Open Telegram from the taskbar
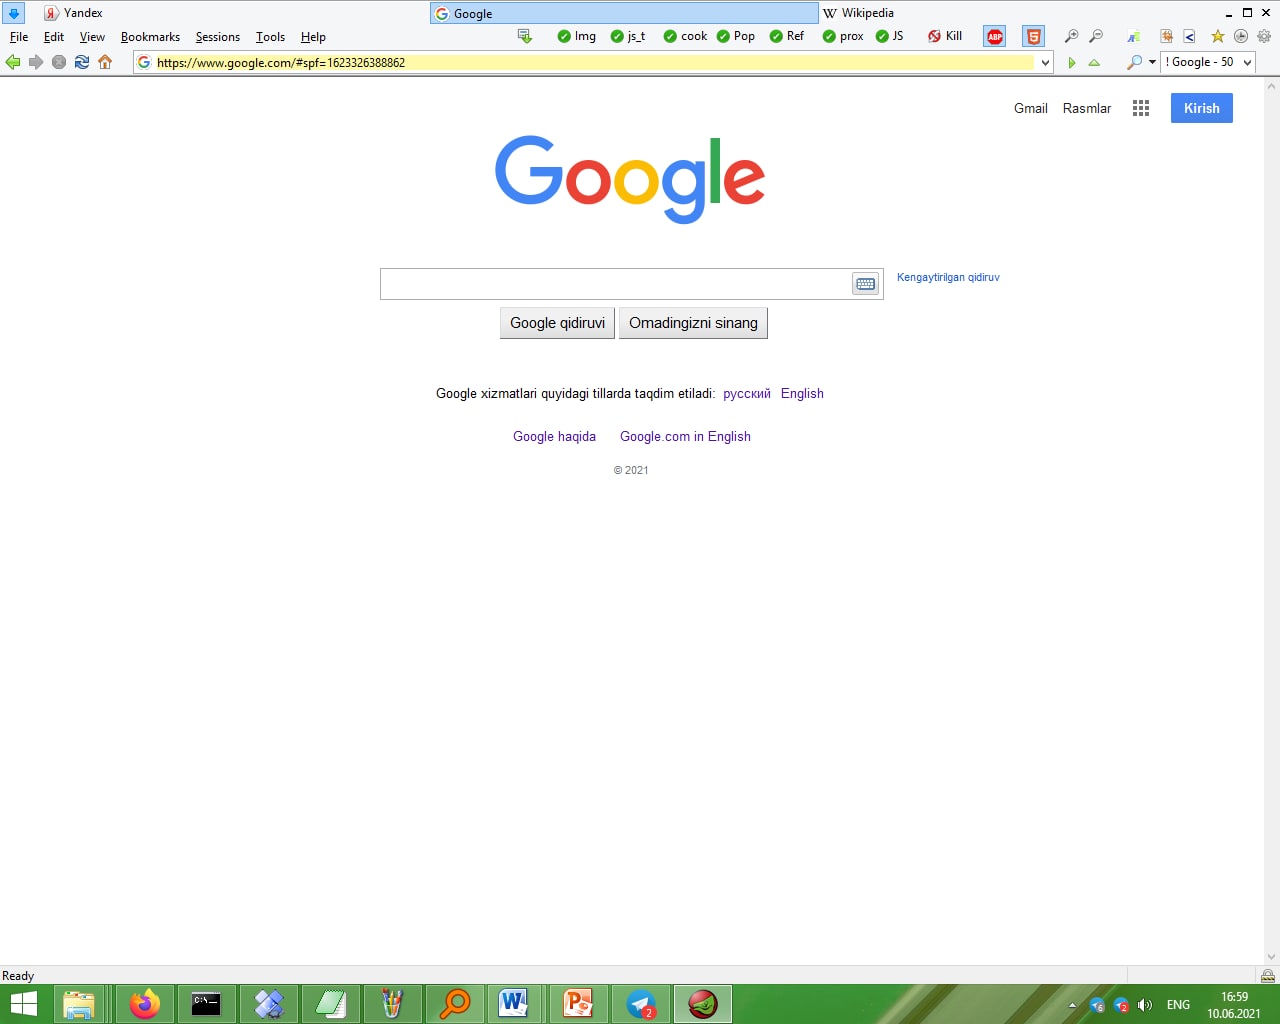Screen dimensions: 1280x1024 pos(641,1004)
